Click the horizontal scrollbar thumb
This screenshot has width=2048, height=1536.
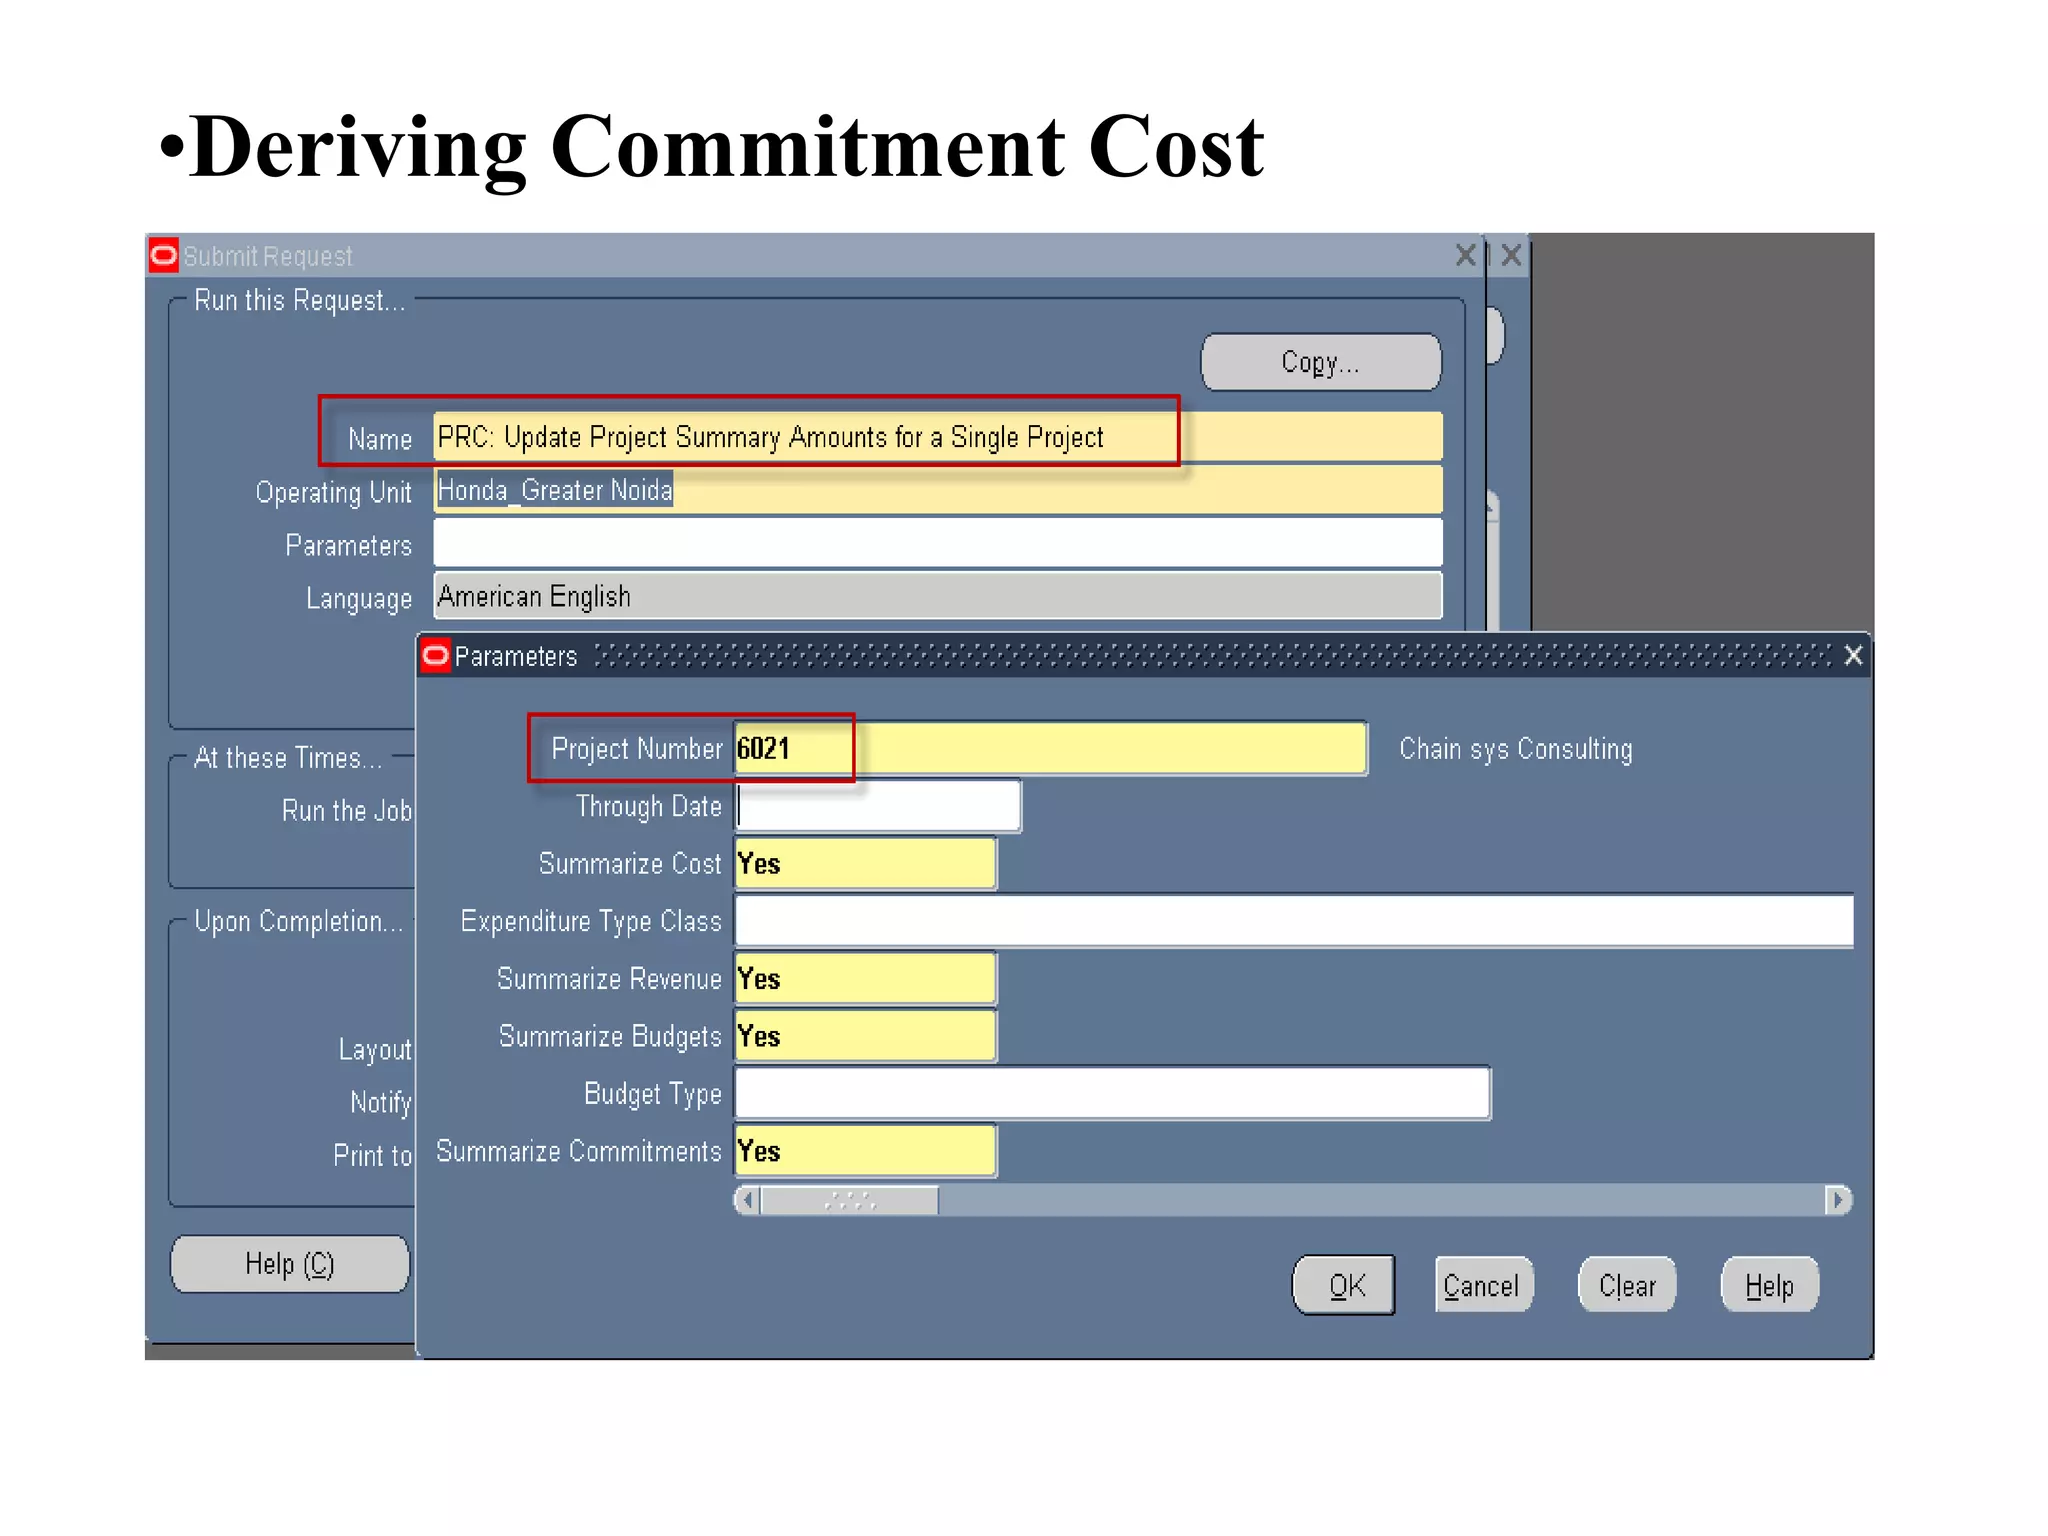[850, 1200]
